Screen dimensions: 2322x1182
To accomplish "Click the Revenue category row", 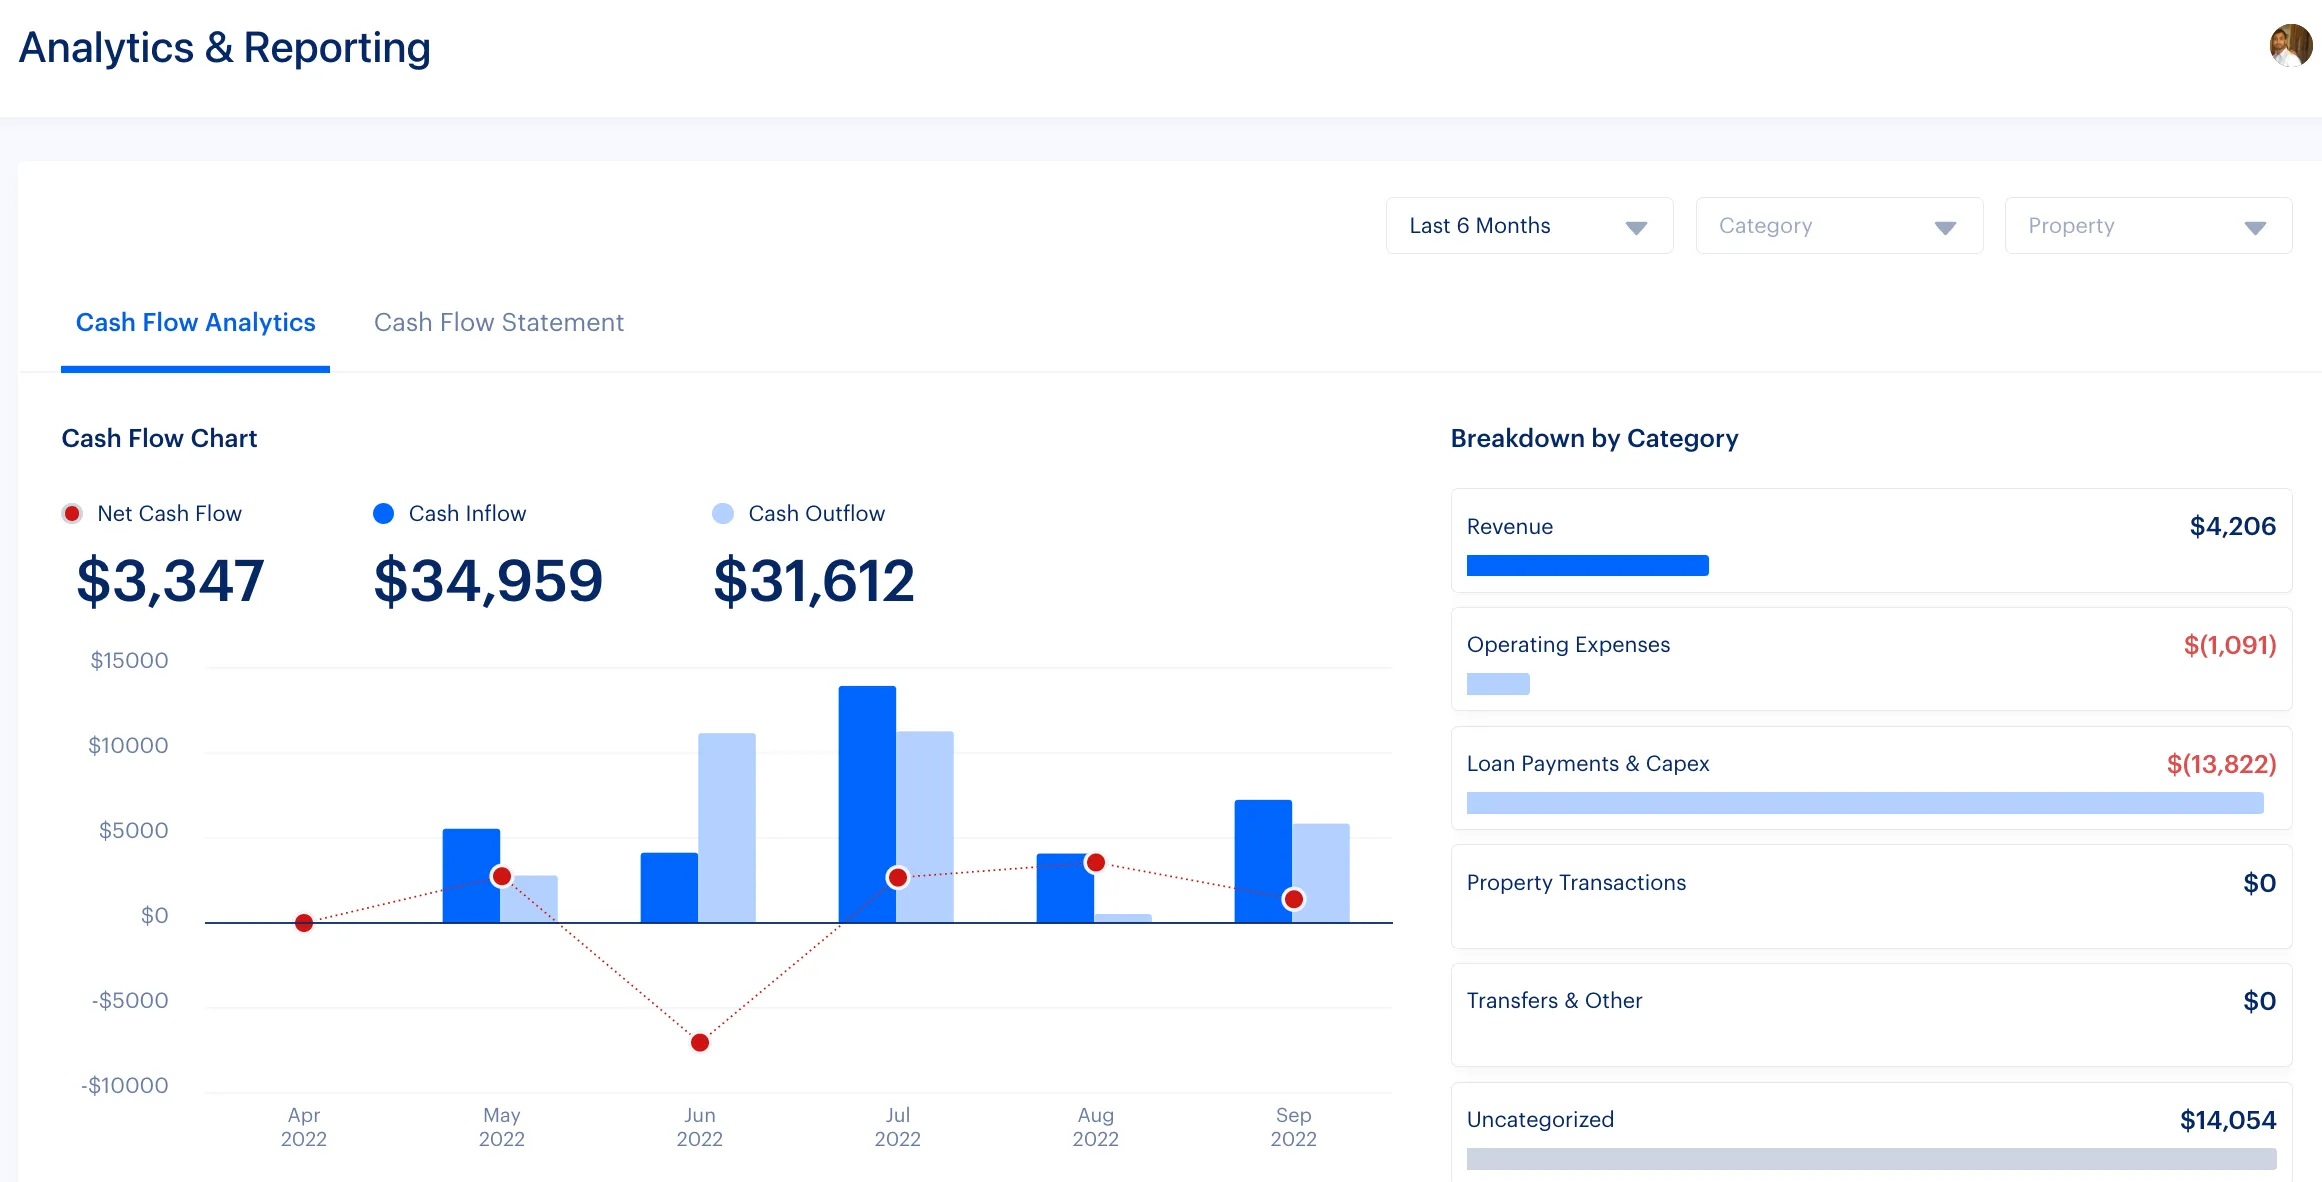I will pos(1870,540).
